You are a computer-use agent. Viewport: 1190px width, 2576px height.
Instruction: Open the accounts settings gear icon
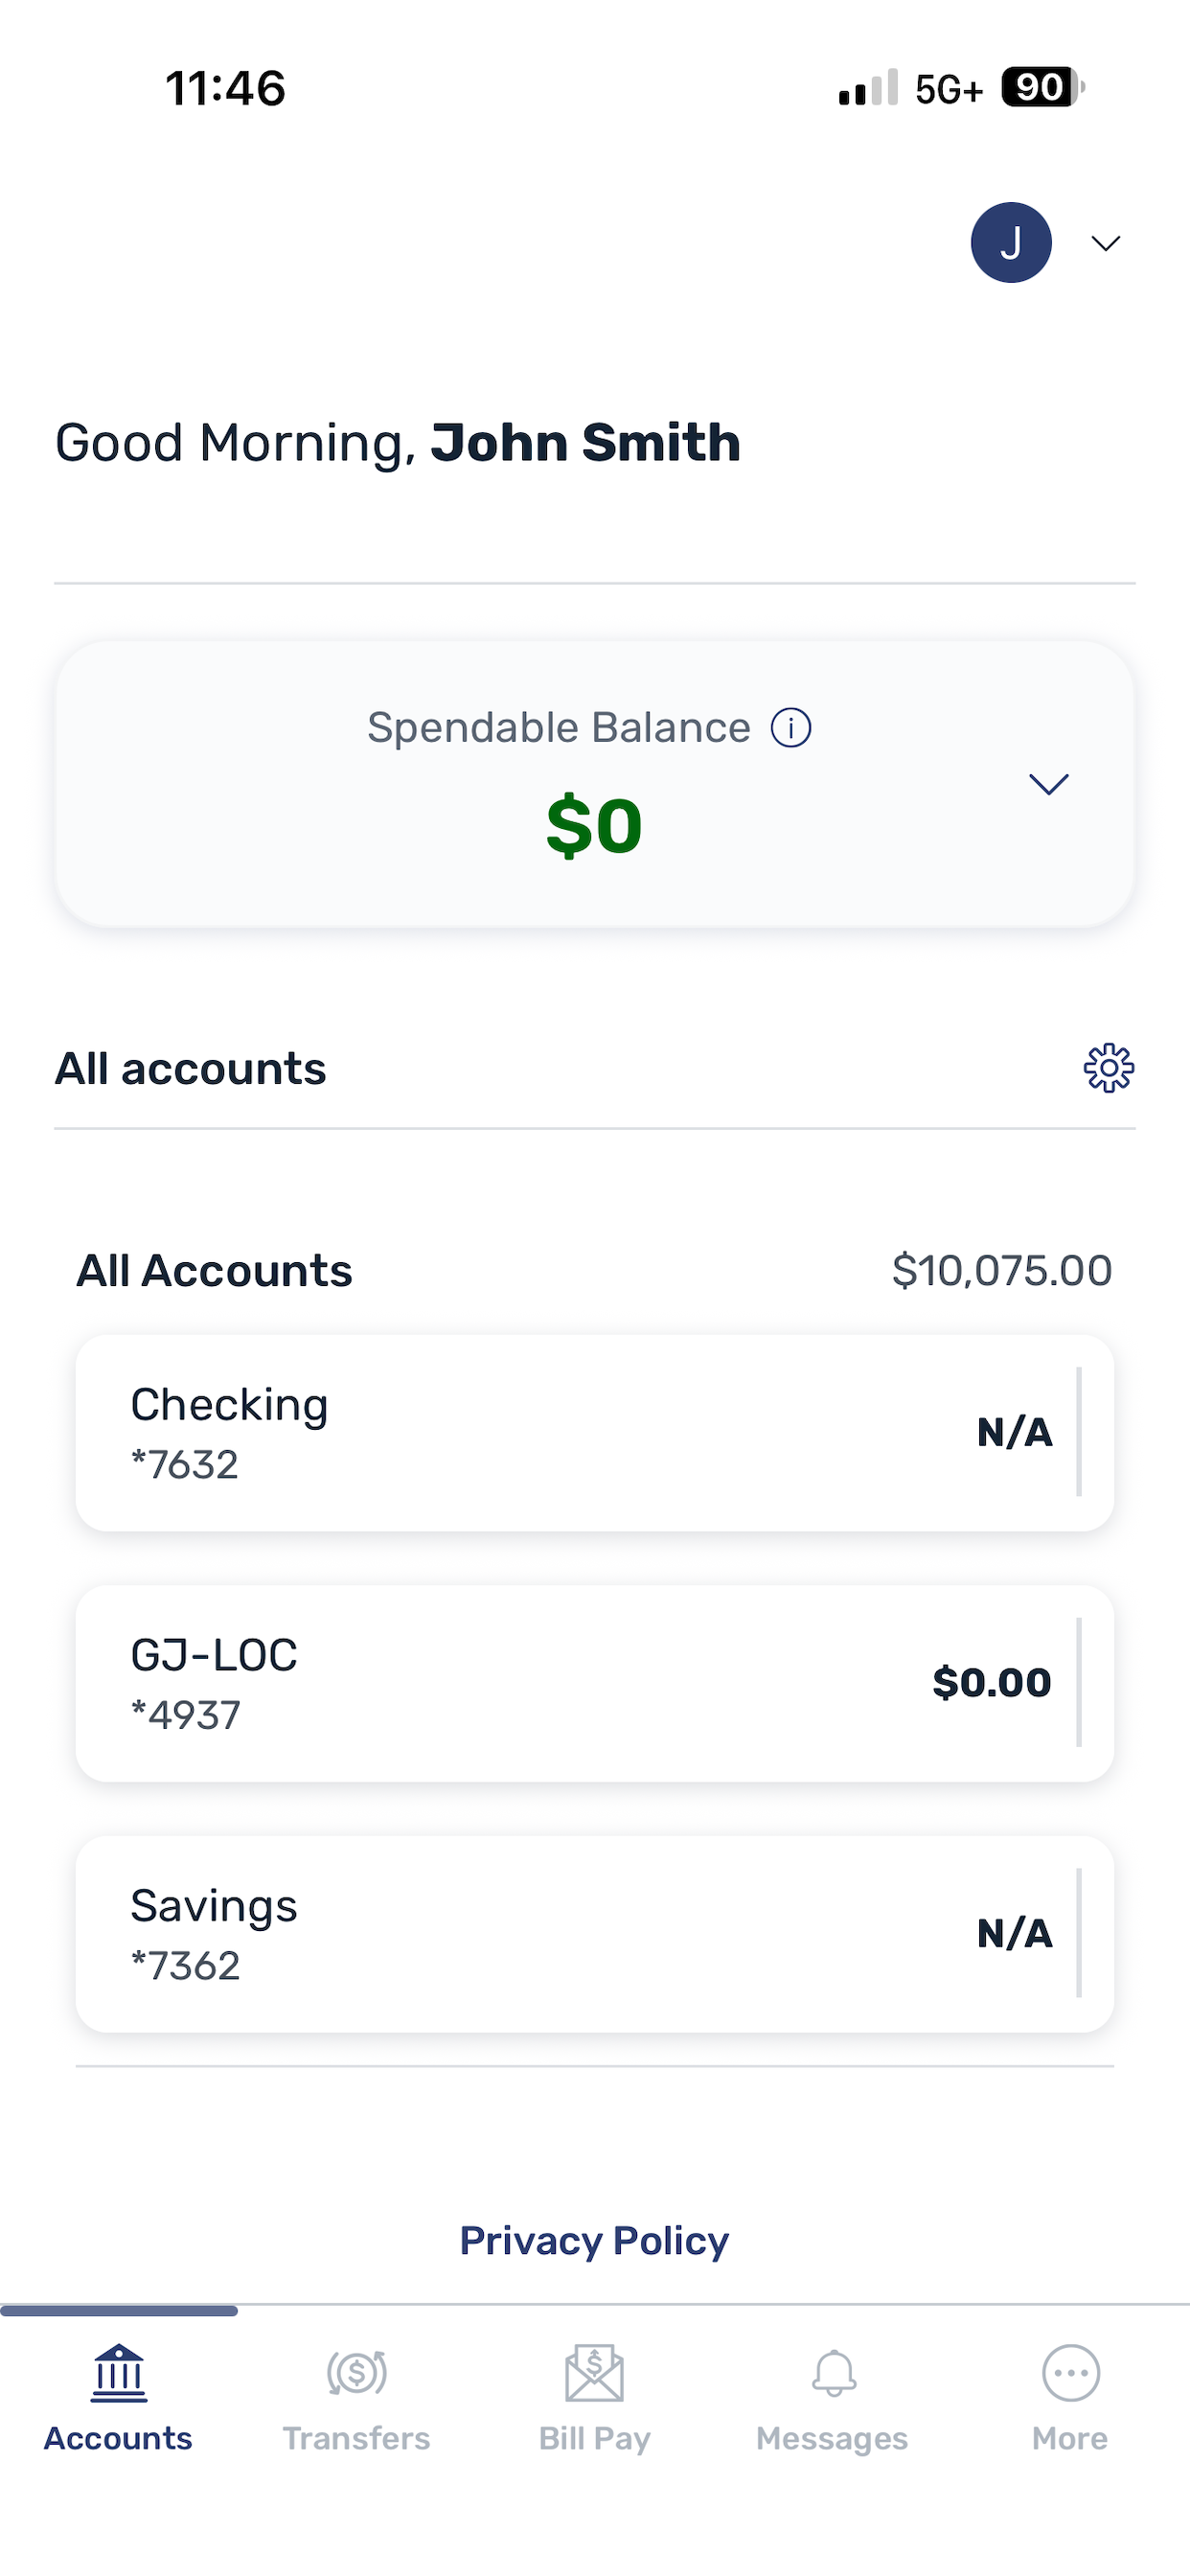[x=1108, y=1068]
